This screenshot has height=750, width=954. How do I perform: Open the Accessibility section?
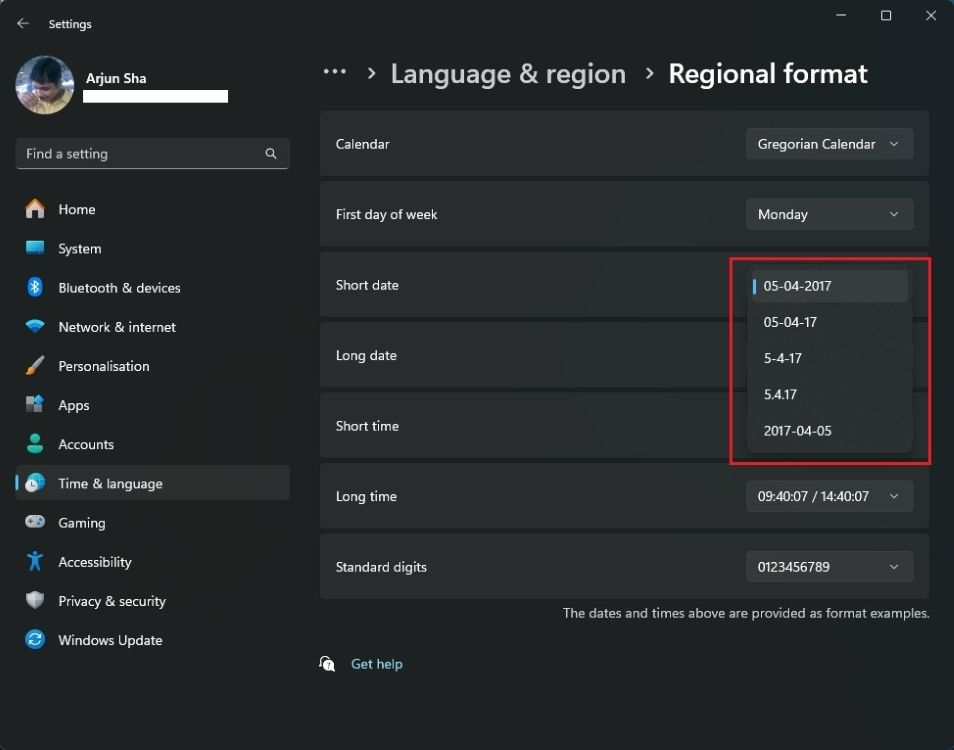click(x=93, y=561)
